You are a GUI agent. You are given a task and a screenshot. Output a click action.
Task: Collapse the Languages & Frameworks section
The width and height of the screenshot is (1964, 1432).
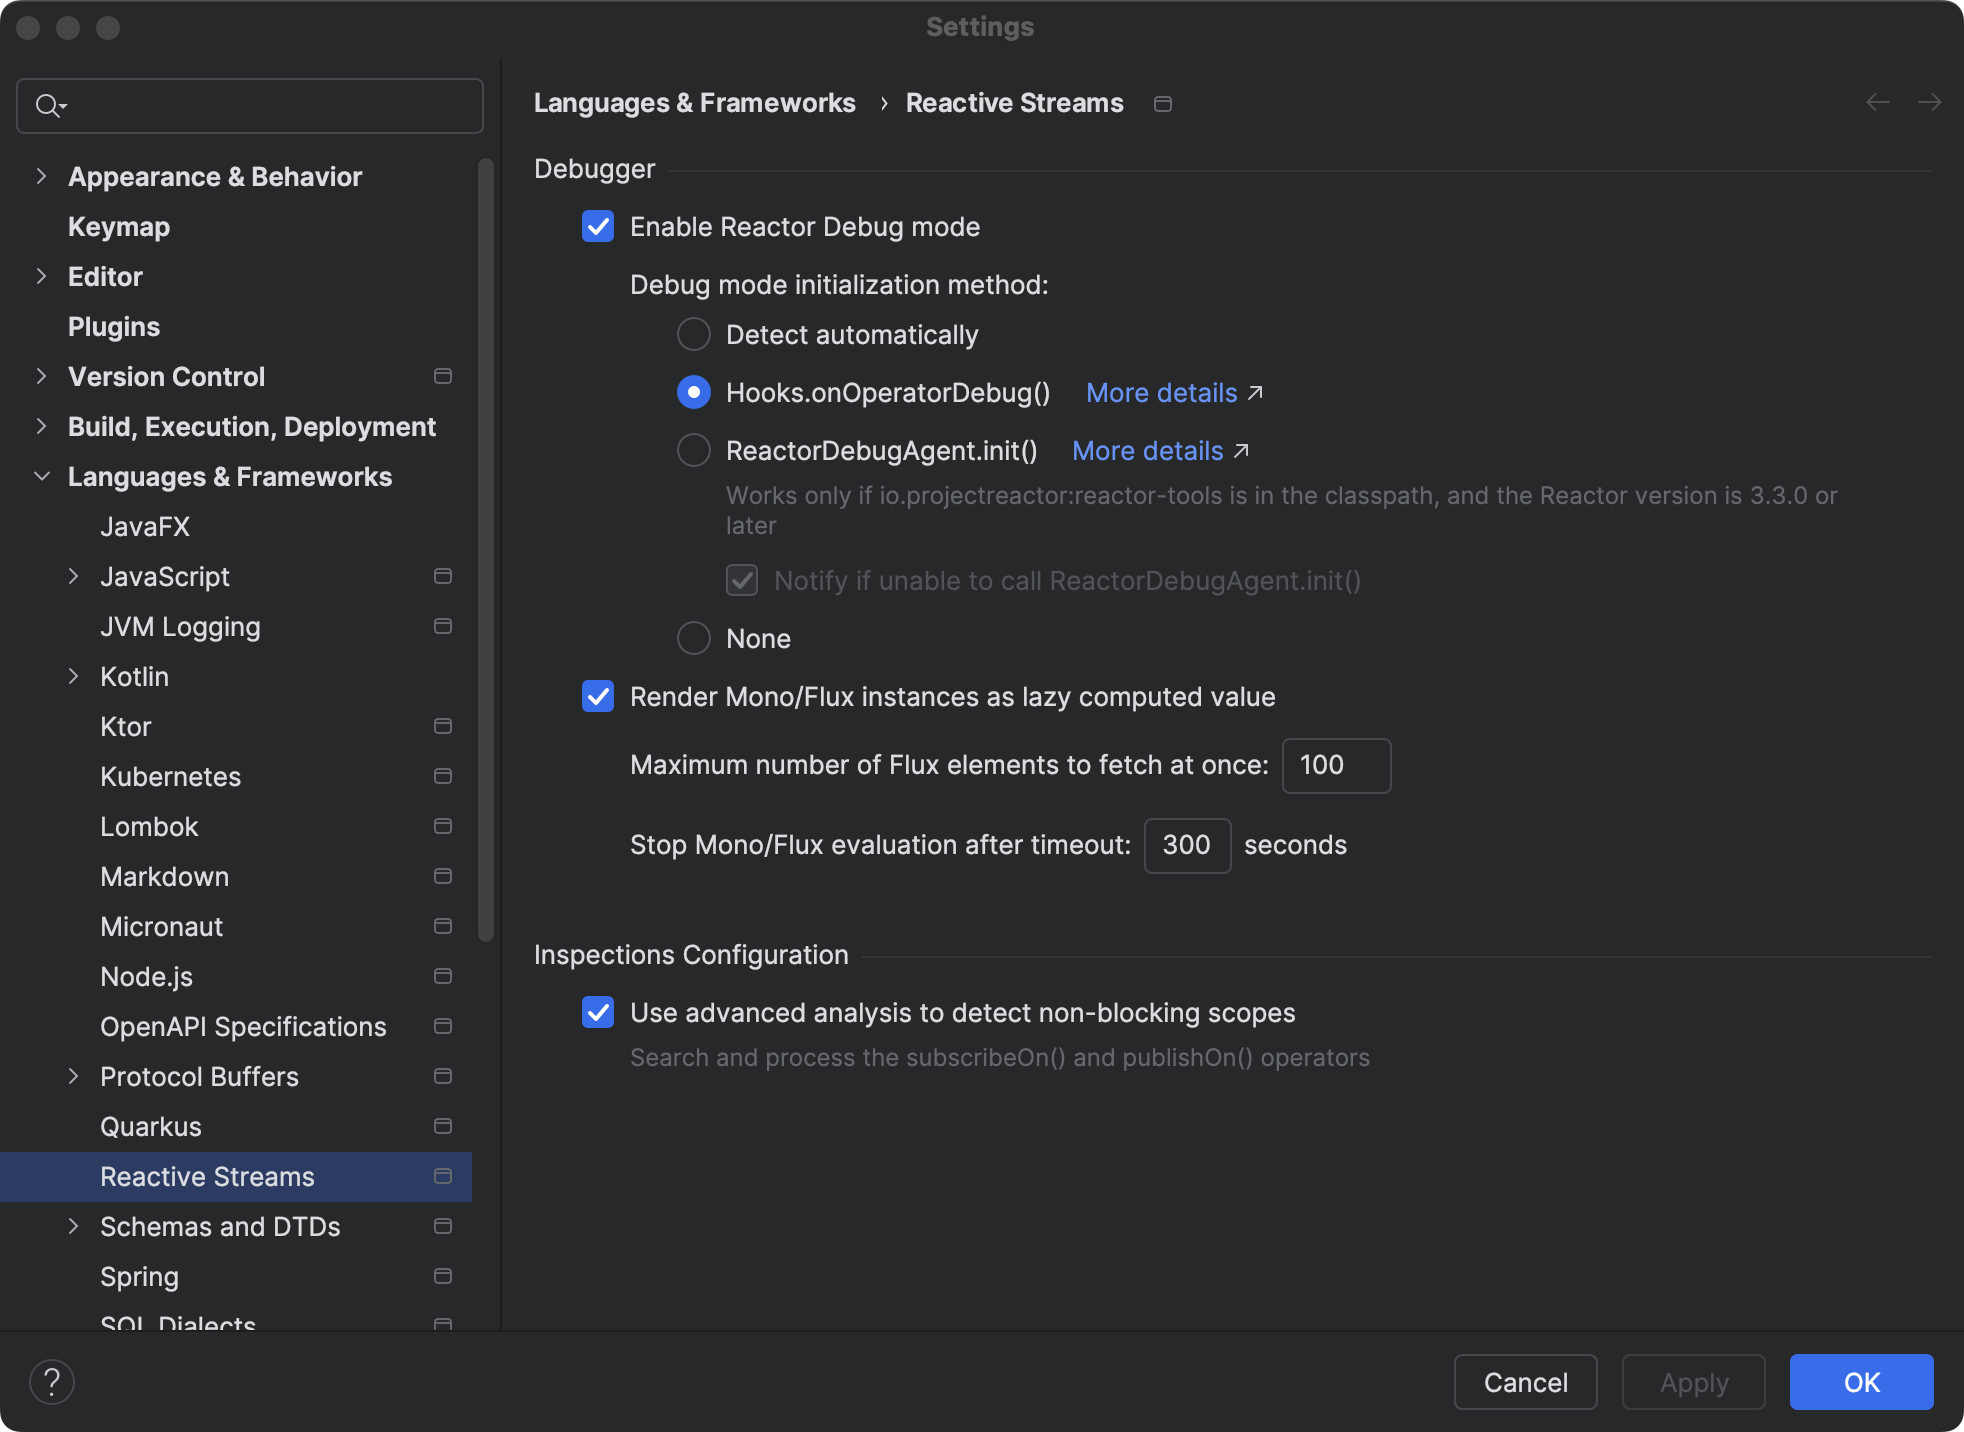point(41,476)
